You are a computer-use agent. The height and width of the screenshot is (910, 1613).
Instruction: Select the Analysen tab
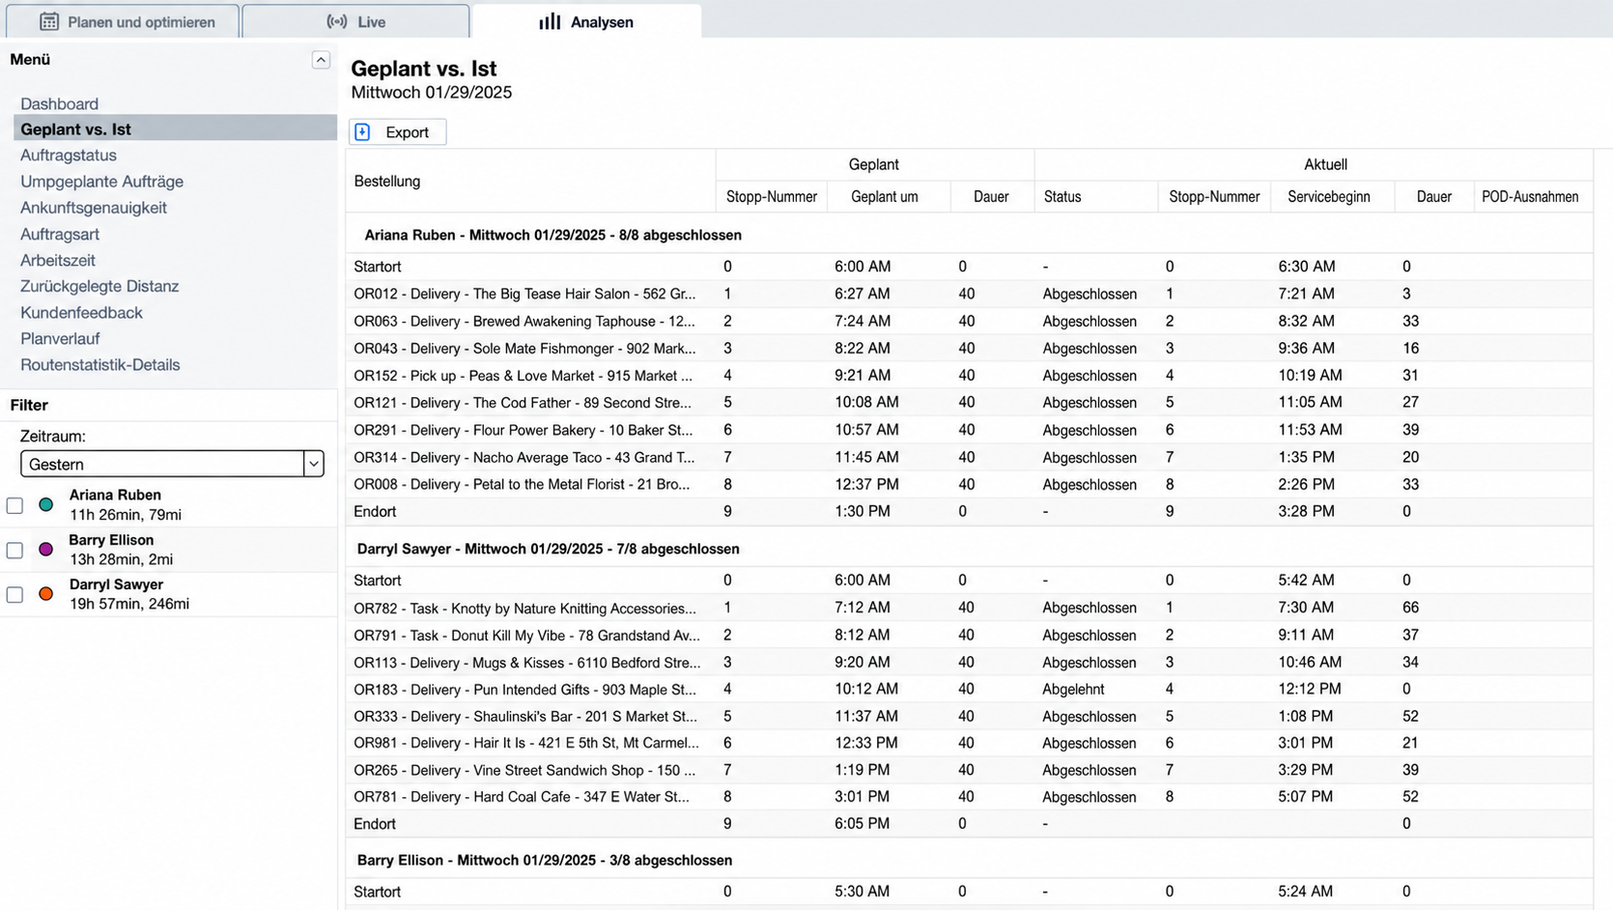586,22
